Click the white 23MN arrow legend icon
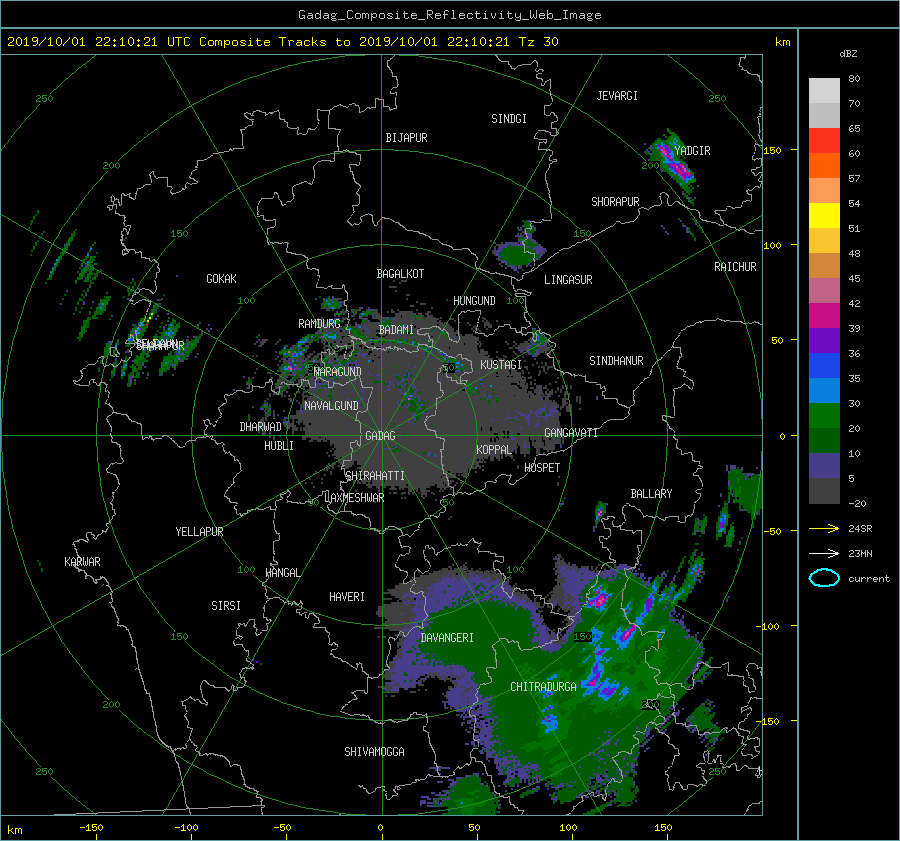 (824, 553)
